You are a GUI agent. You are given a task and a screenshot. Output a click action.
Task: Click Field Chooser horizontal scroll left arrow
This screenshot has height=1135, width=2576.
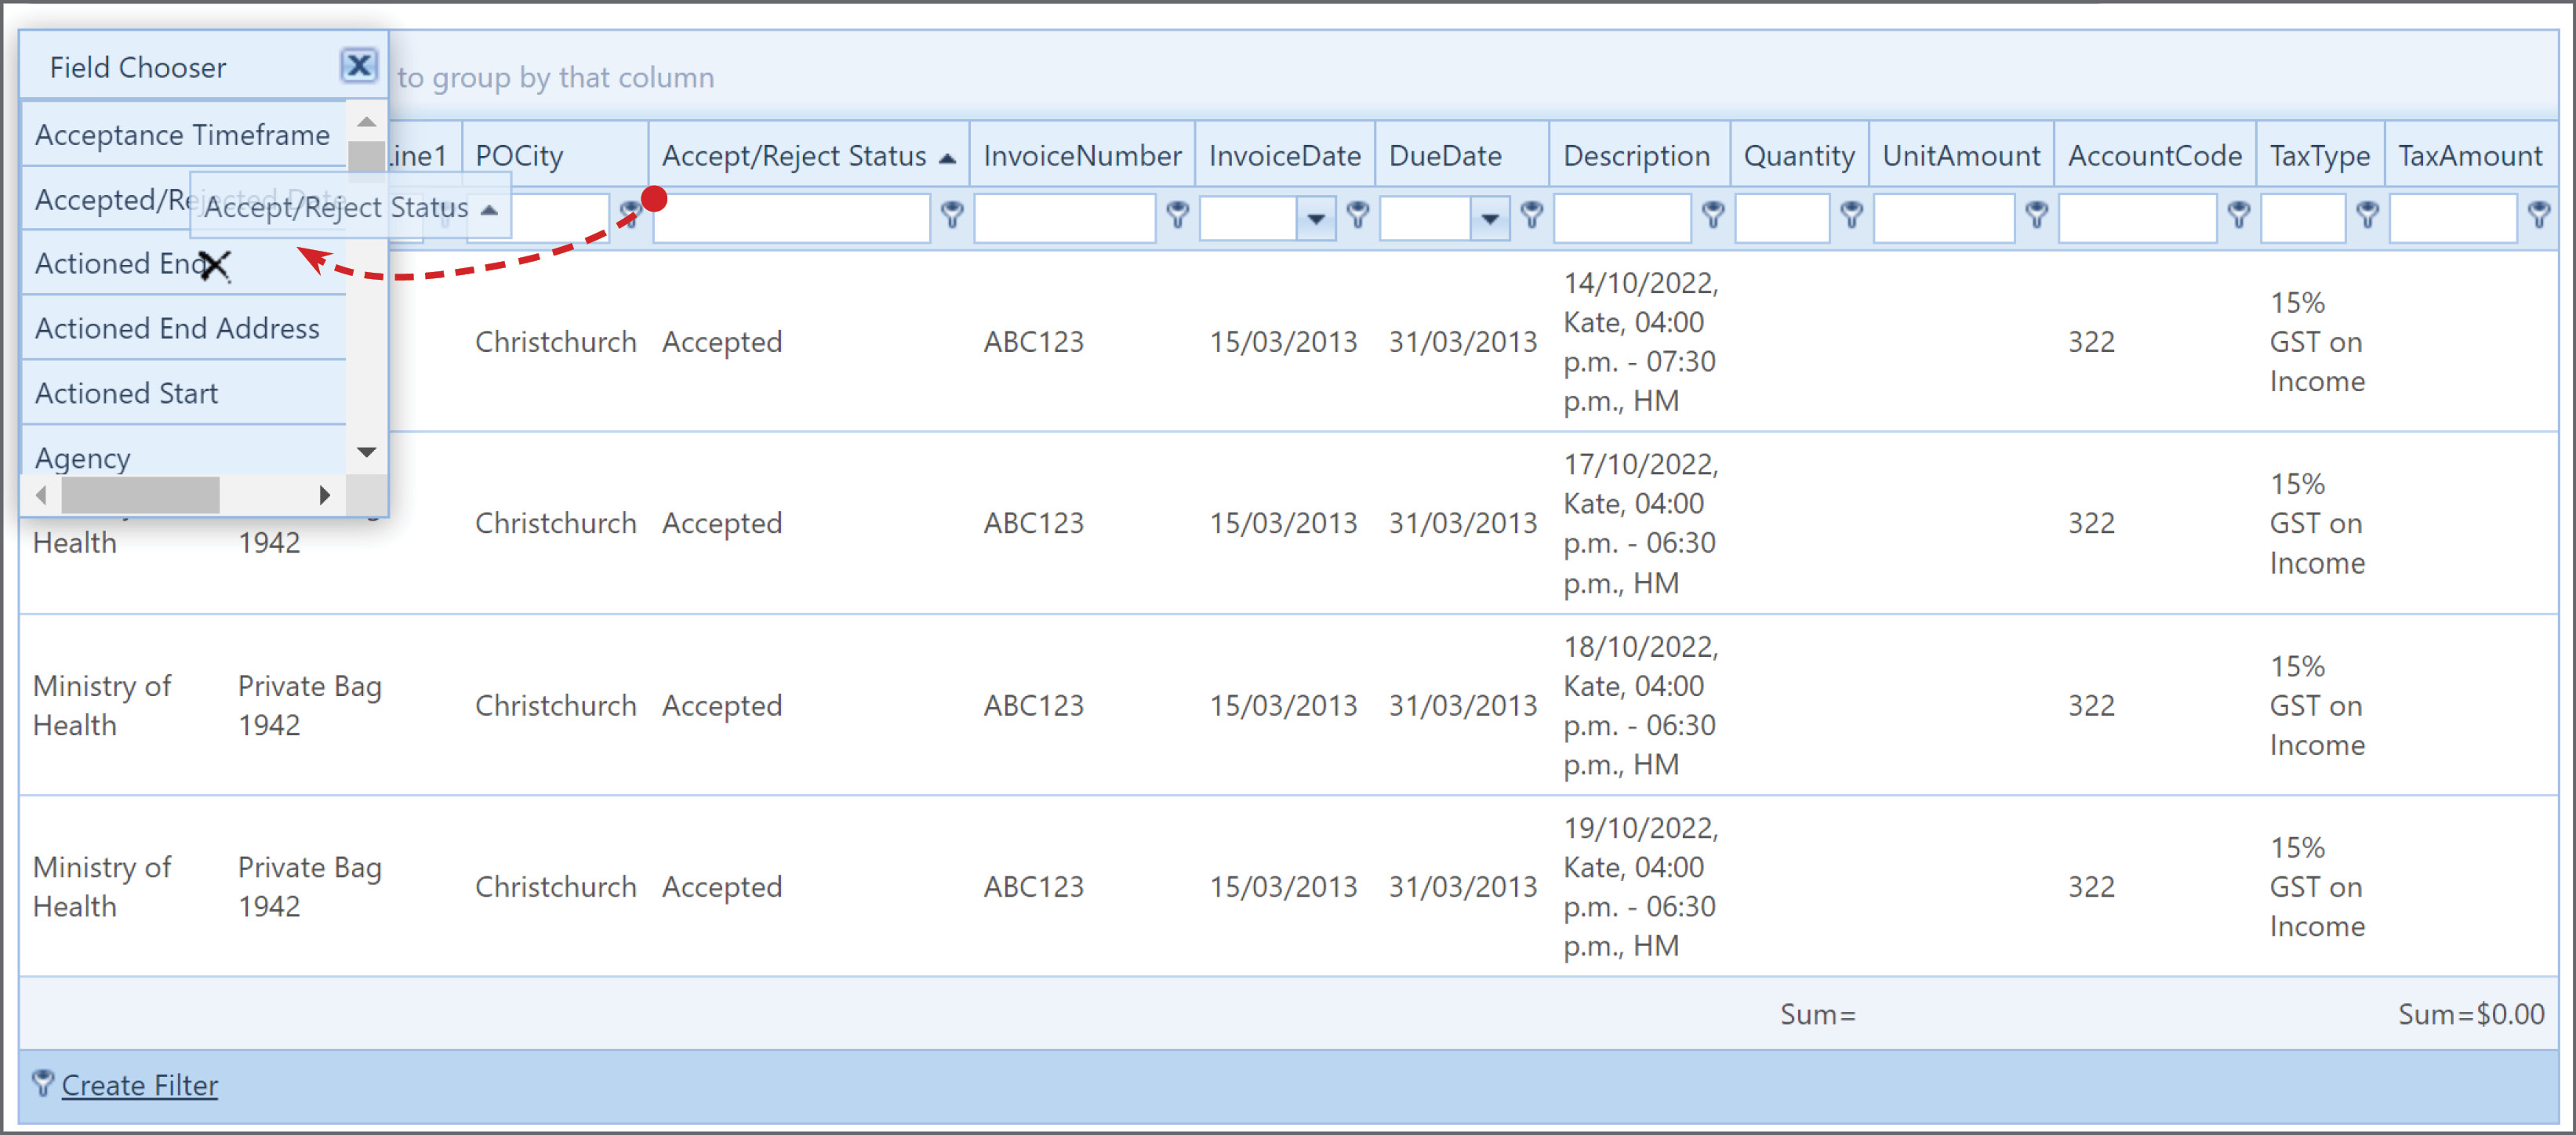tap(41, 495)
